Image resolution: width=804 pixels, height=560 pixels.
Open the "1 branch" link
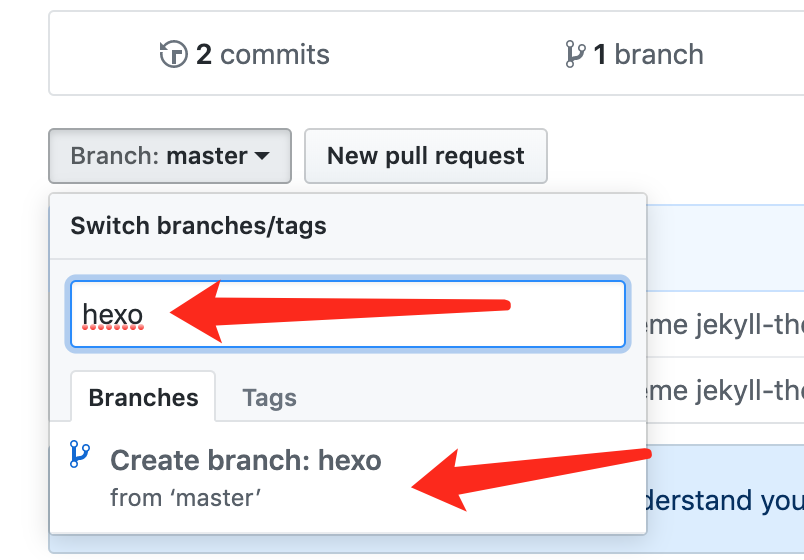(634, 54)
